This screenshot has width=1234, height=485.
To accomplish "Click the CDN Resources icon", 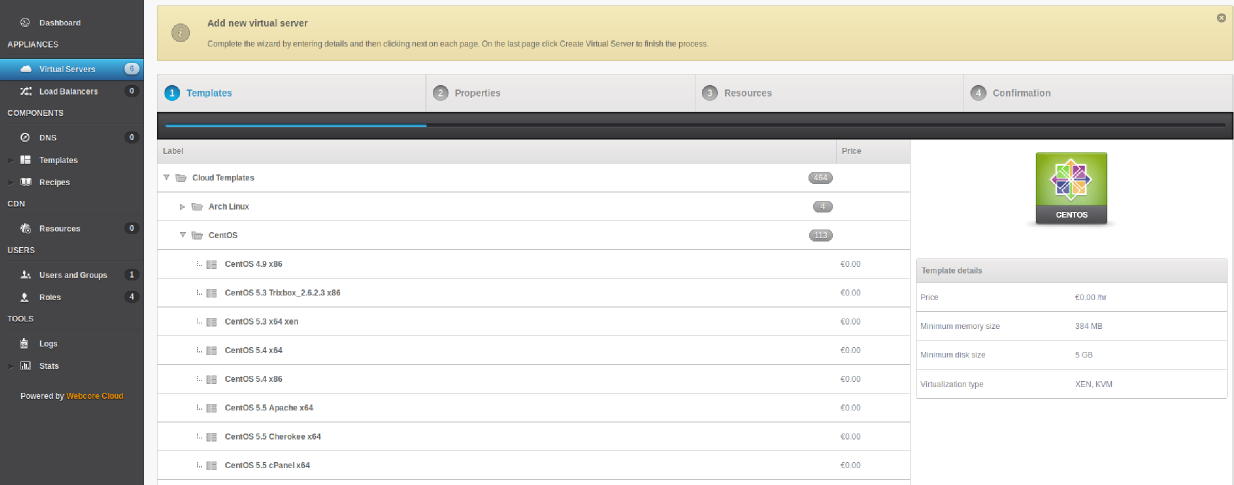I will click(25, 228).
